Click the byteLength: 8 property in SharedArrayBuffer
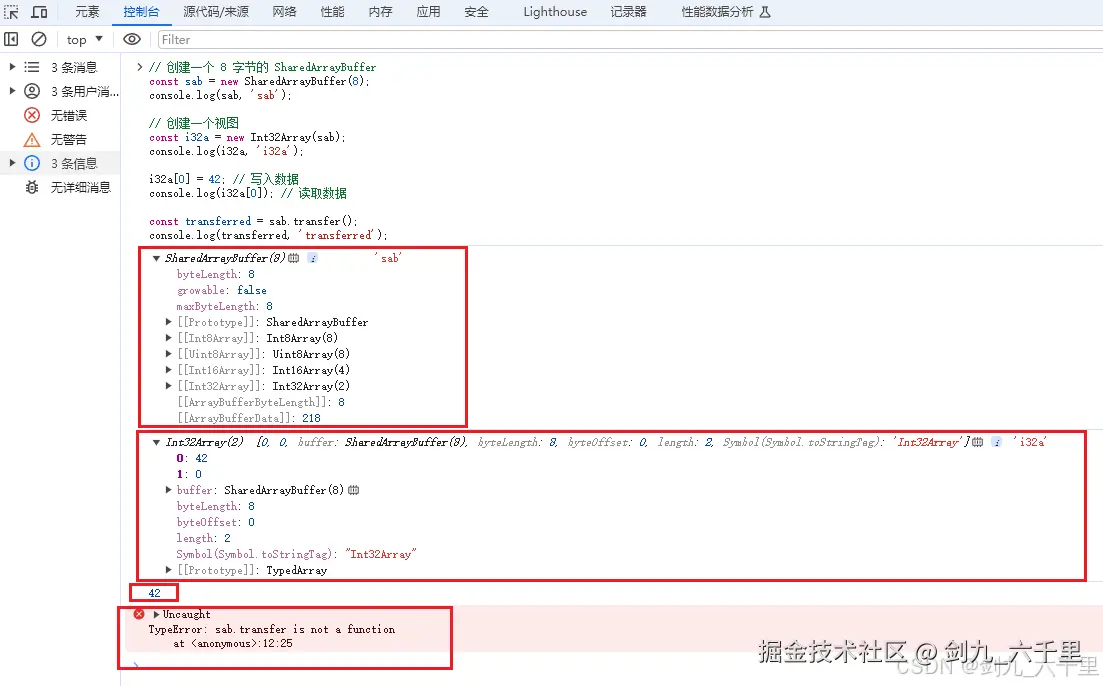This screenshot has height=686, width=1103. pos(215,274)
